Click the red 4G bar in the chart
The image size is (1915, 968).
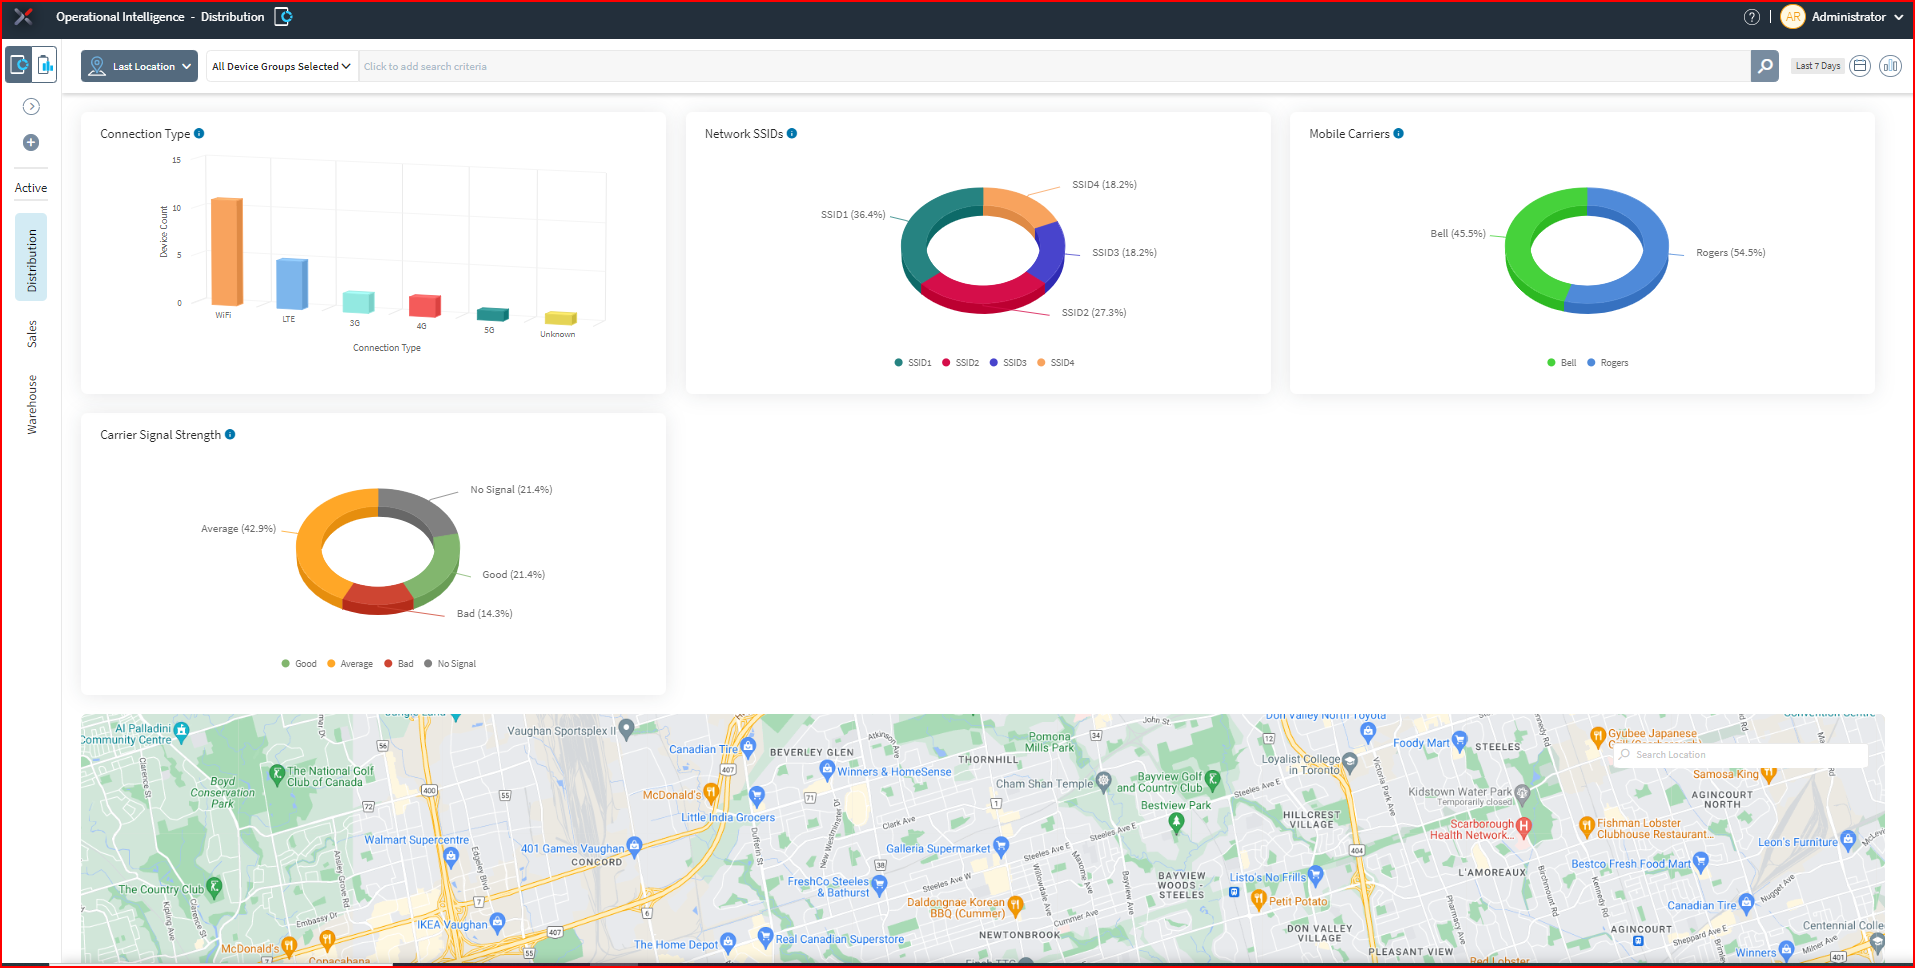tap(425, 305)
